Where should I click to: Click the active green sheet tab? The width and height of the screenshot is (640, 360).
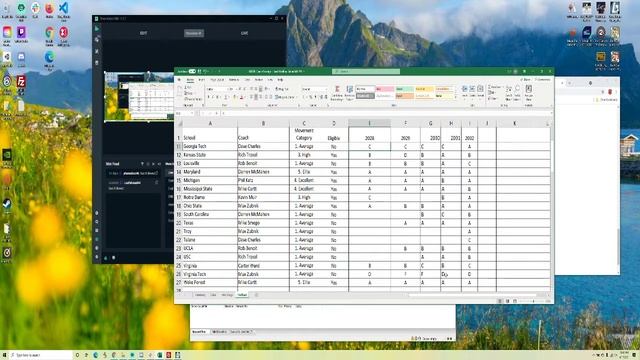[x=242, y=295]
